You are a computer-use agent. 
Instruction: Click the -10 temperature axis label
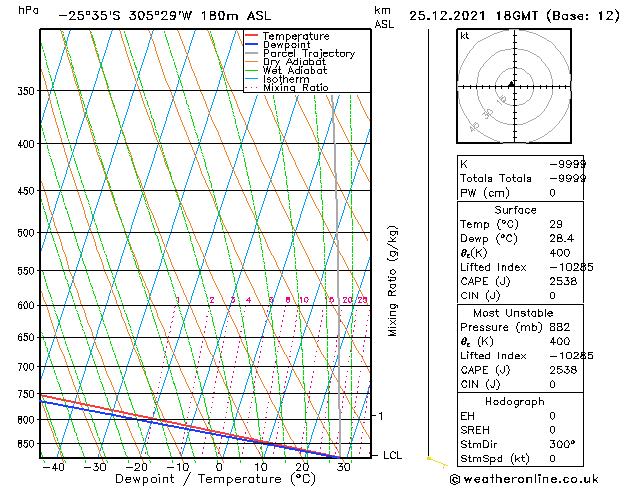click(x=178, y=467)
